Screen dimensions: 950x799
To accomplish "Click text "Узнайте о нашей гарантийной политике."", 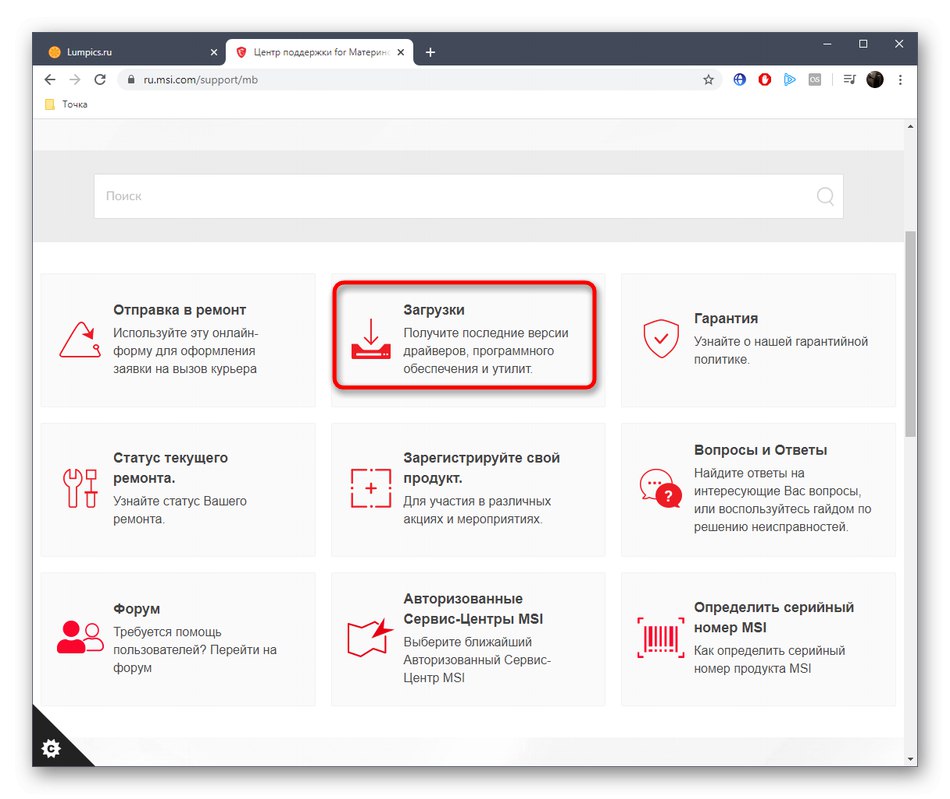I will tap(781, 350).
